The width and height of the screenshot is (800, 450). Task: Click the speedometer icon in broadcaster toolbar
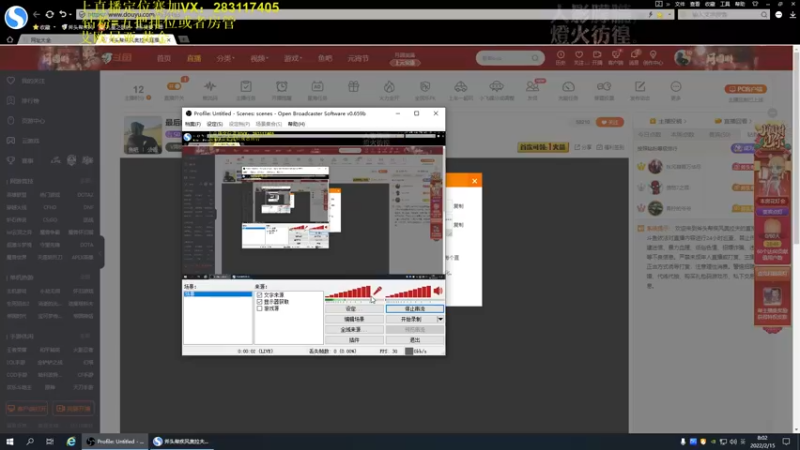(x=568, y=86)
